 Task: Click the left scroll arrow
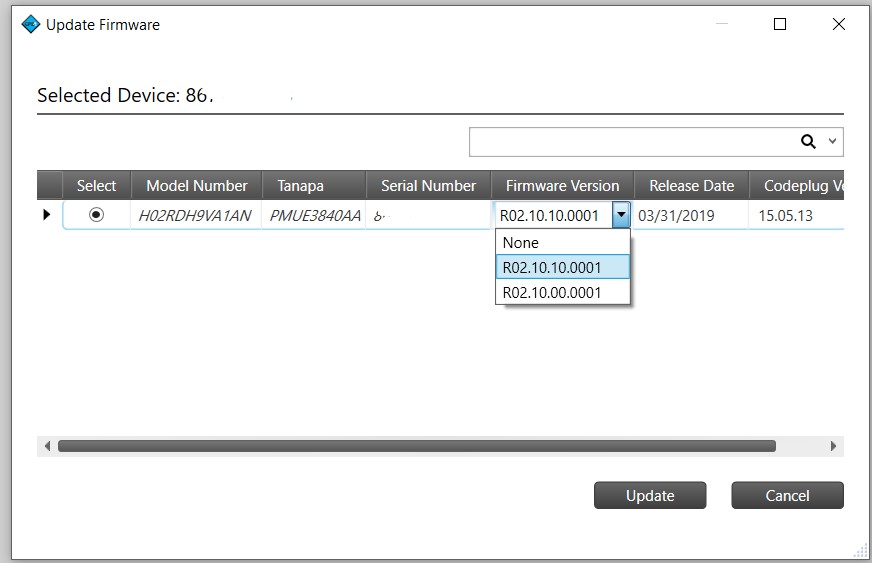click(46, 446)
